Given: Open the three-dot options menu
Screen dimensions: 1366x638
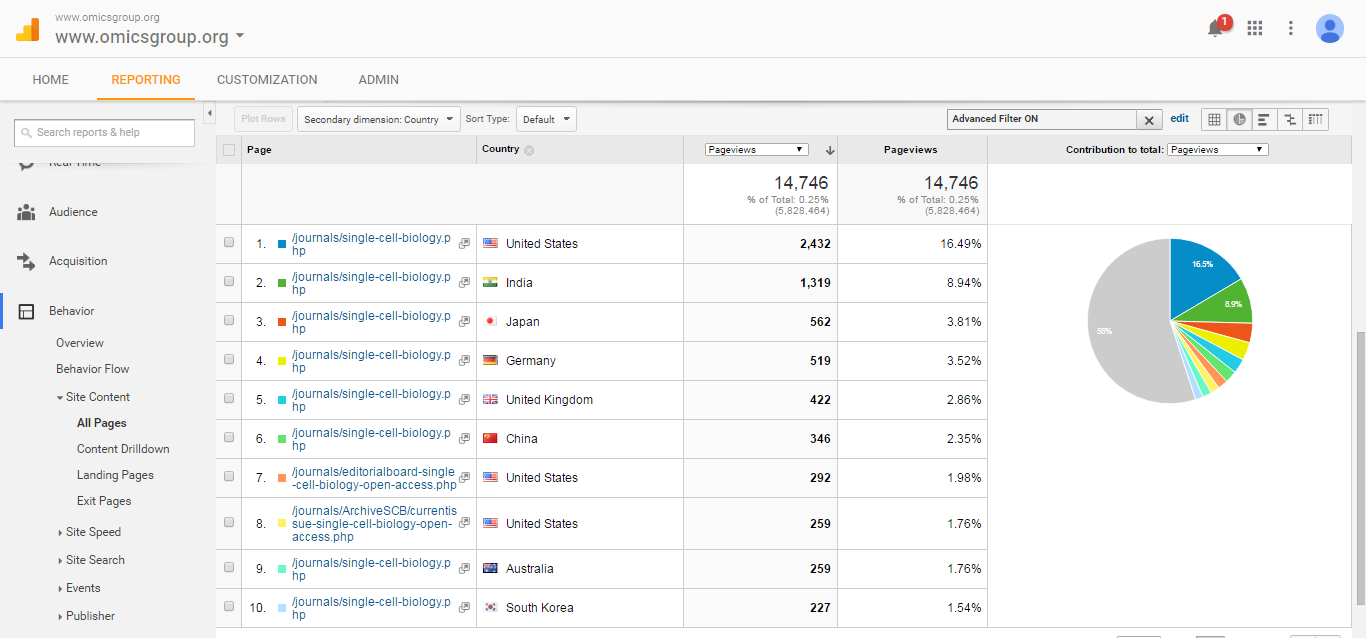Looking at the screenshot, I should (x=1291, y=28).
